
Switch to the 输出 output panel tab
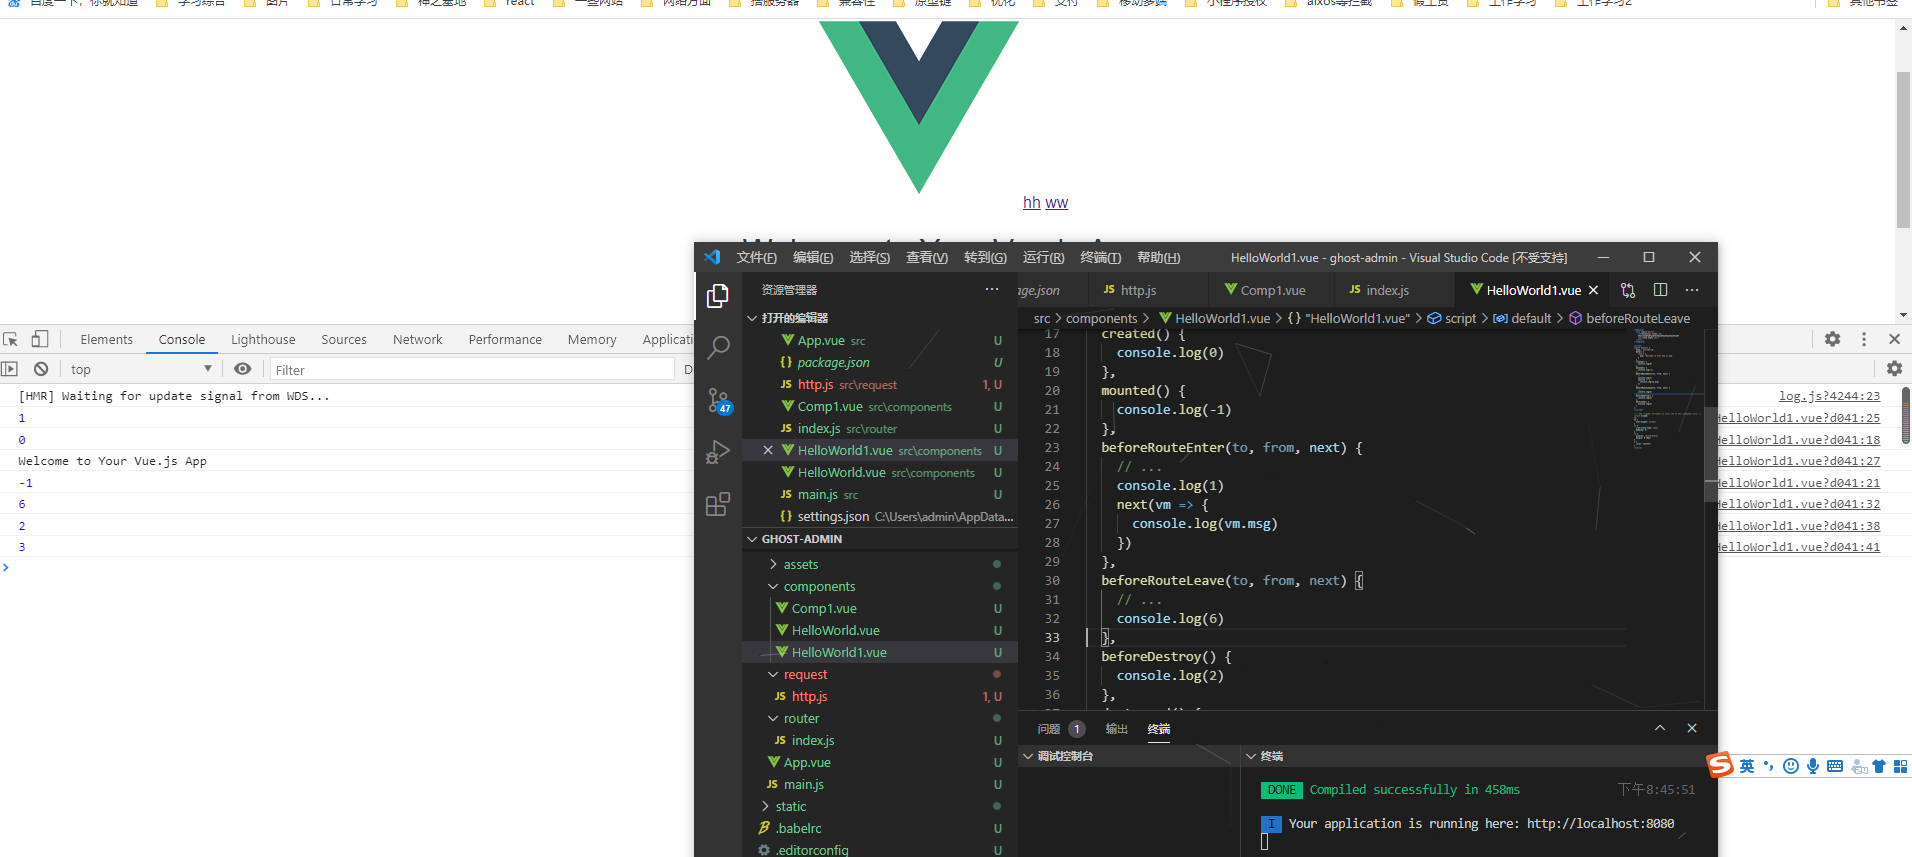(x=1116, y=729)
